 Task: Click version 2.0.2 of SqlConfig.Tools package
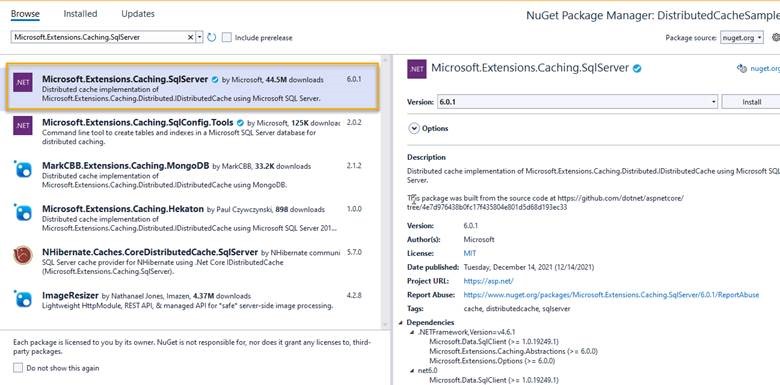[354, 122]
